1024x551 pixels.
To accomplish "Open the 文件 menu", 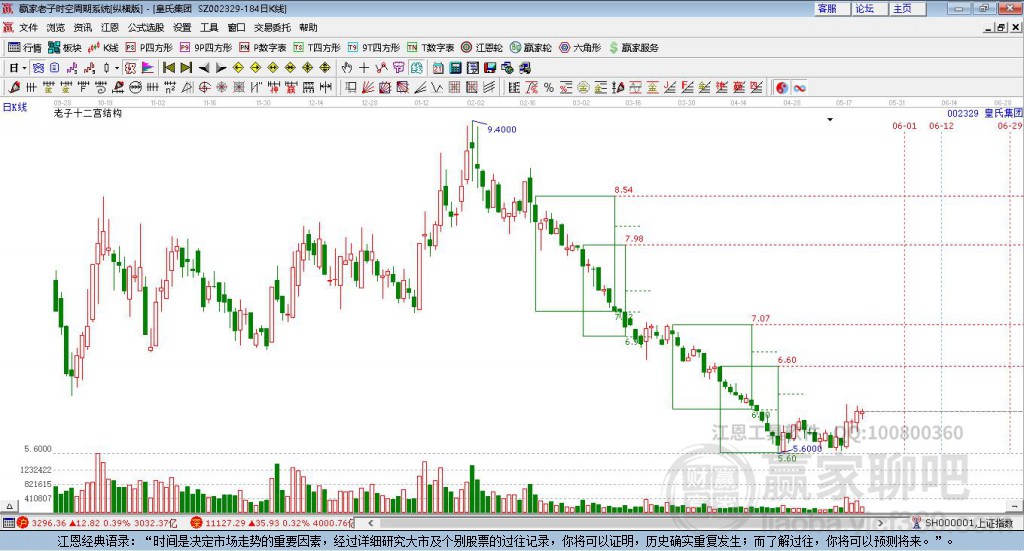I will coord(29,27).
